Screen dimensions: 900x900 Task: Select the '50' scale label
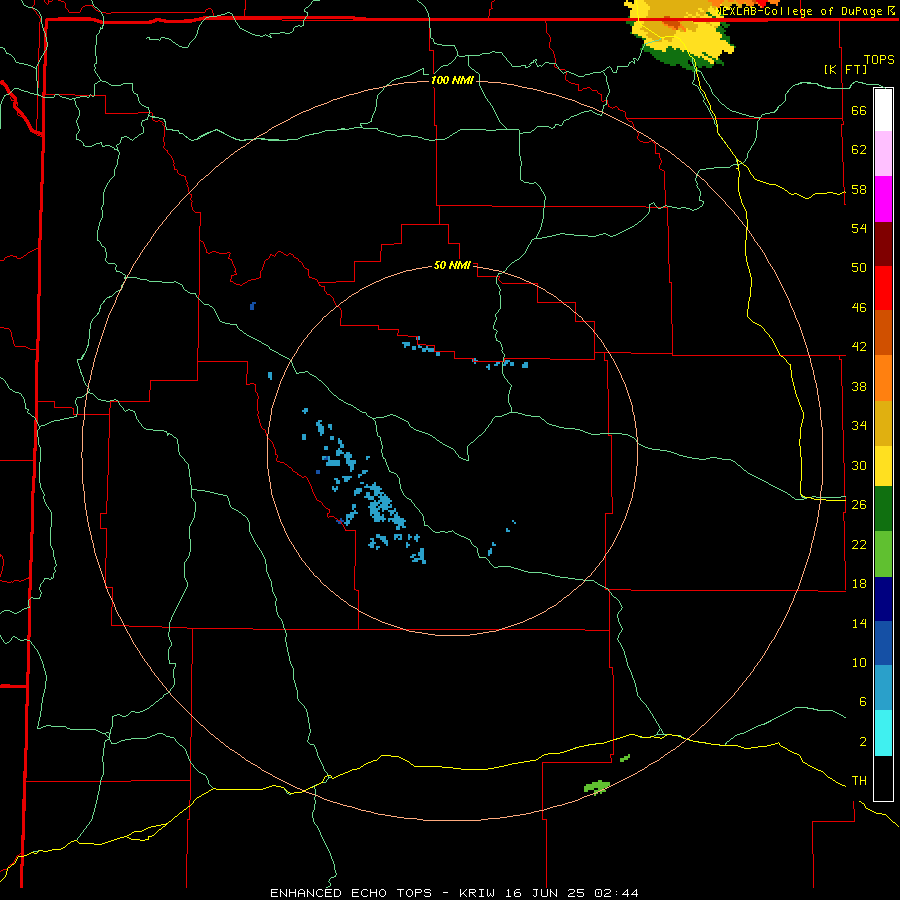(x=859, y=267)
